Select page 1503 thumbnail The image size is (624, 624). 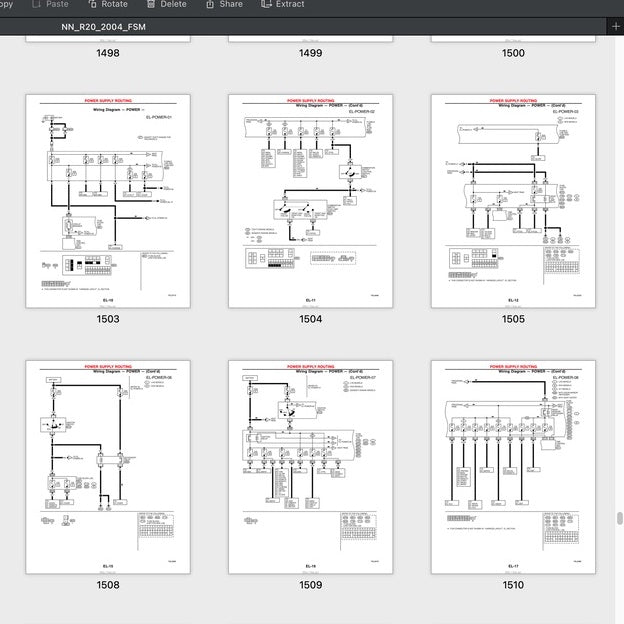[107, 201]
